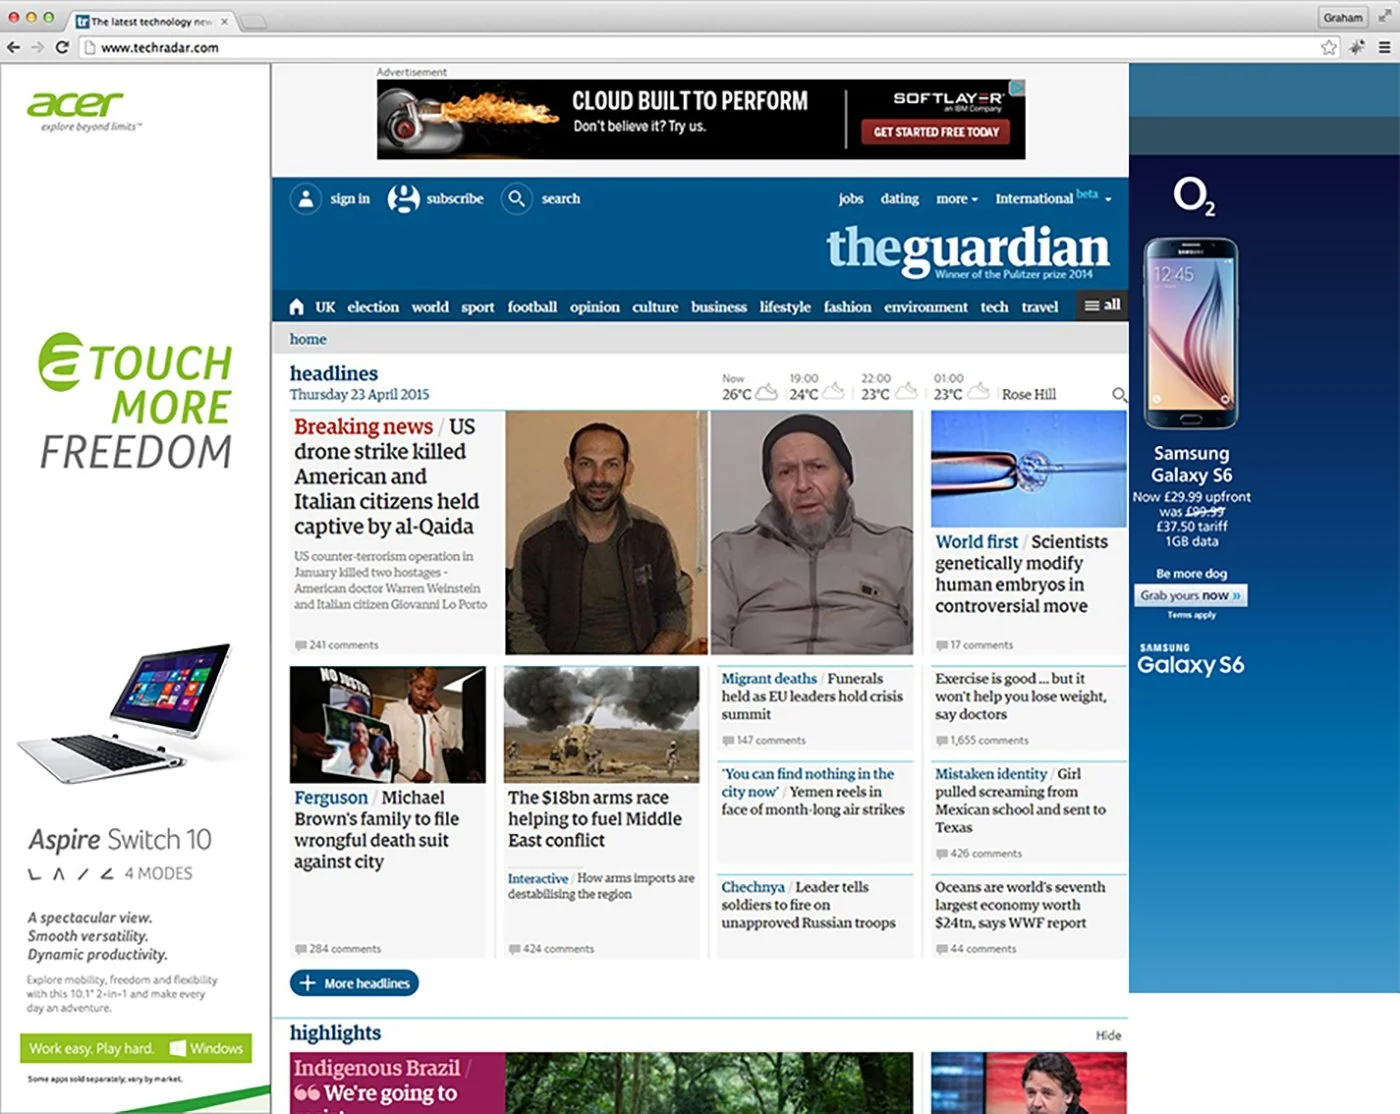Click GET STARTED FREE TODAY ad button

point(936,132)
